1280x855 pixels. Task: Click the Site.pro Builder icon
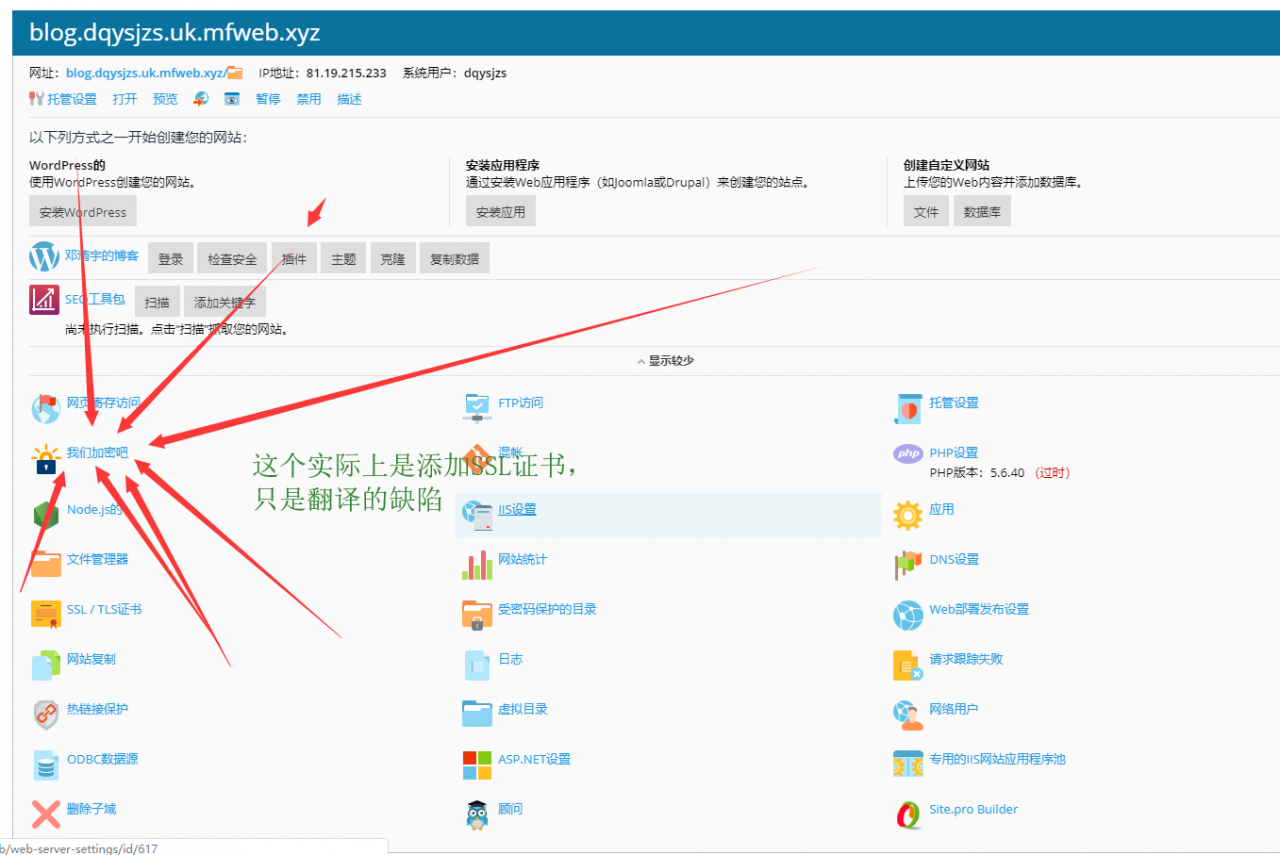[907, 814]
